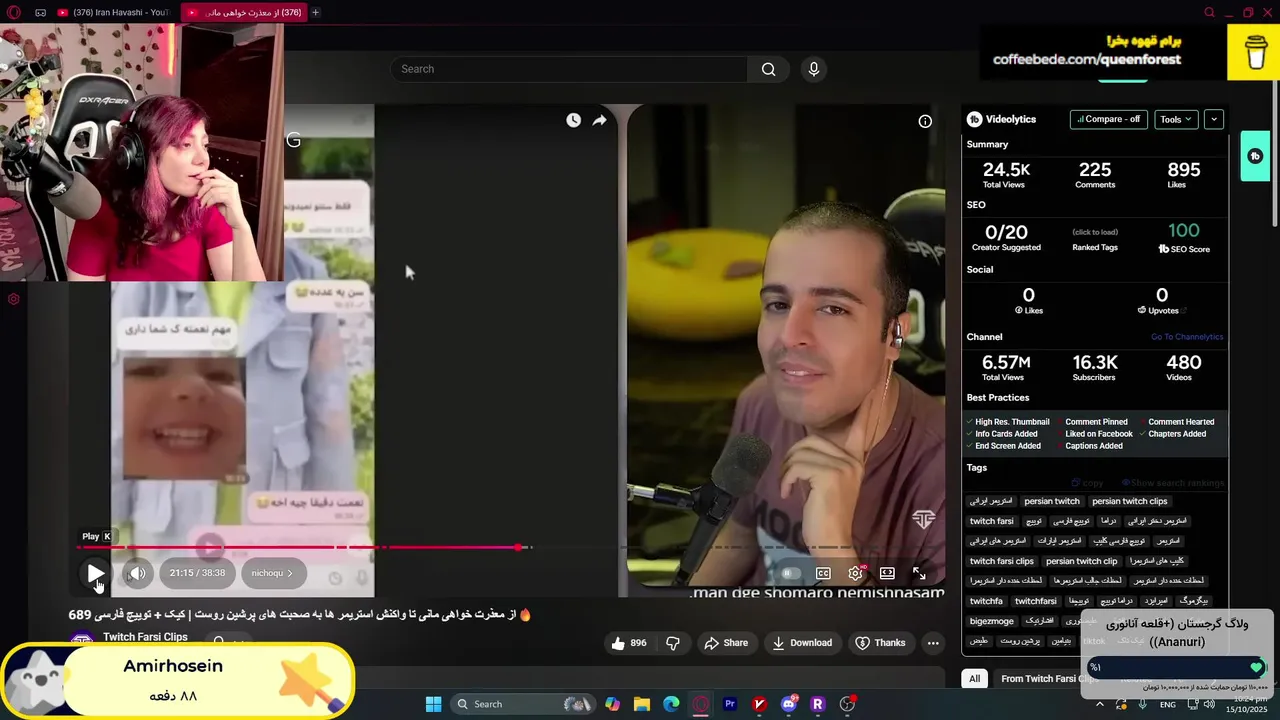1280x720 pixels.
Task: Like the video with 896 likes
Action: [x=628, y=643]
